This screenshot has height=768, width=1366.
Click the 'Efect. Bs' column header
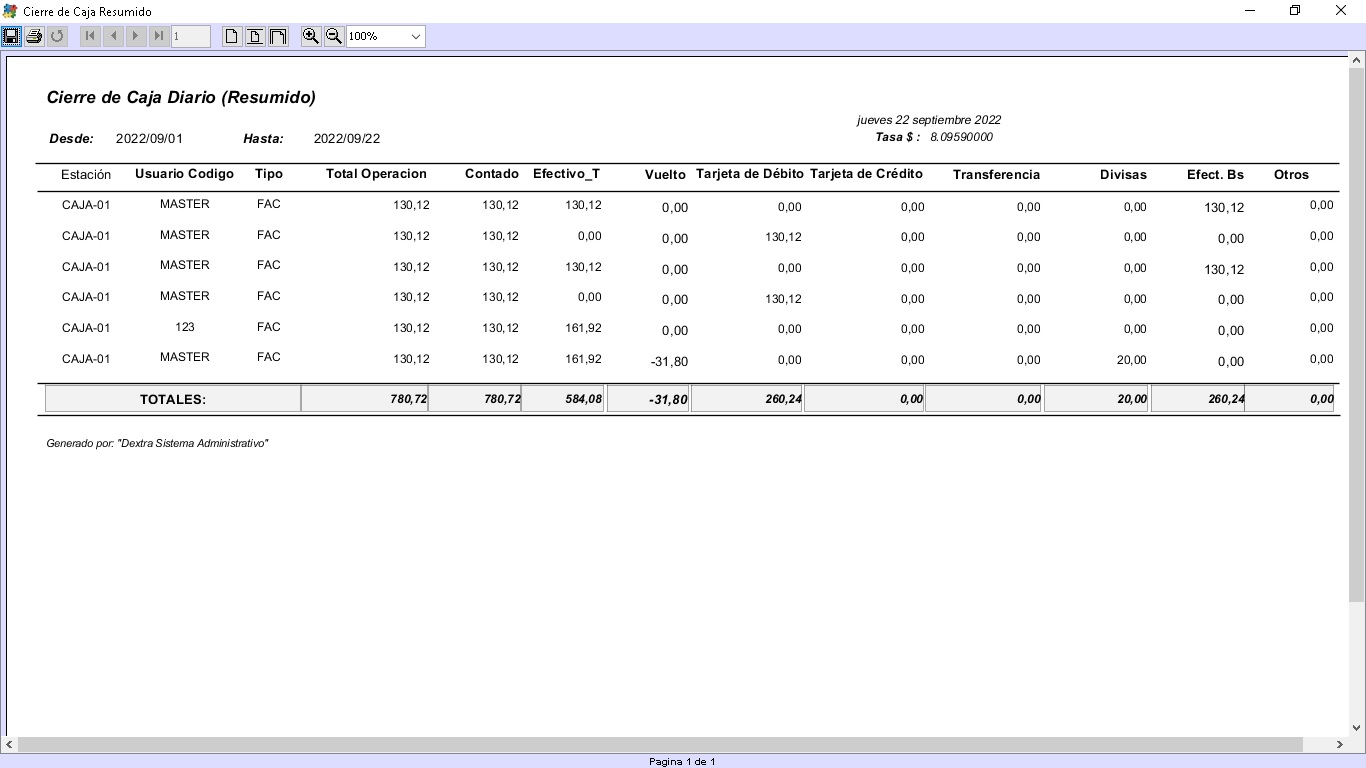(1215, 175)
